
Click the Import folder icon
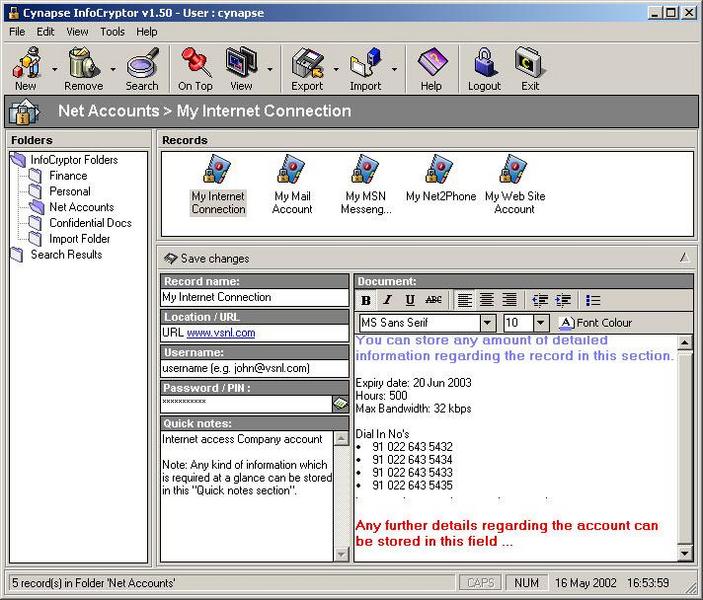tap(365, 63)
